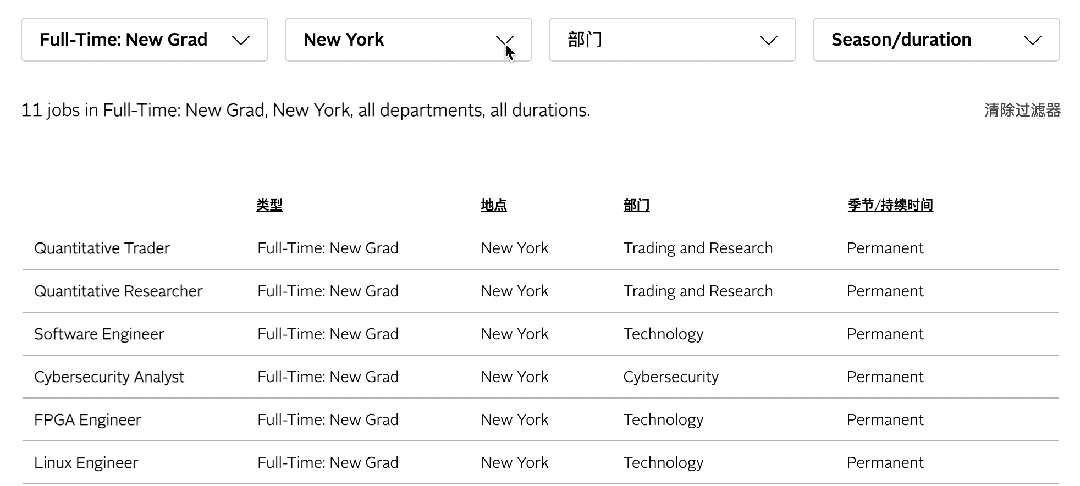1080x486 pixels.
Task: Sort table by 类型 column header
Action: tap(269, 205)
